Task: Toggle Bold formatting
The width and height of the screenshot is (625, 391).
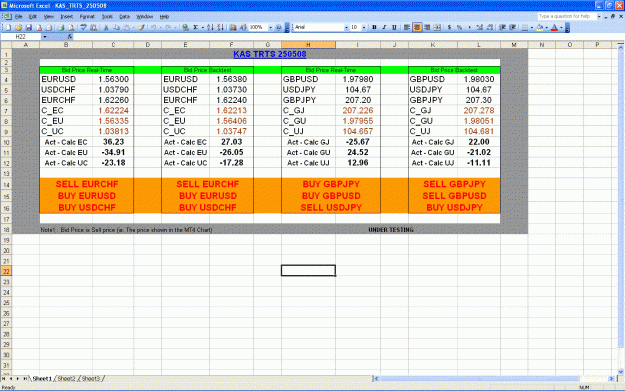Action: tap(374, 28)
